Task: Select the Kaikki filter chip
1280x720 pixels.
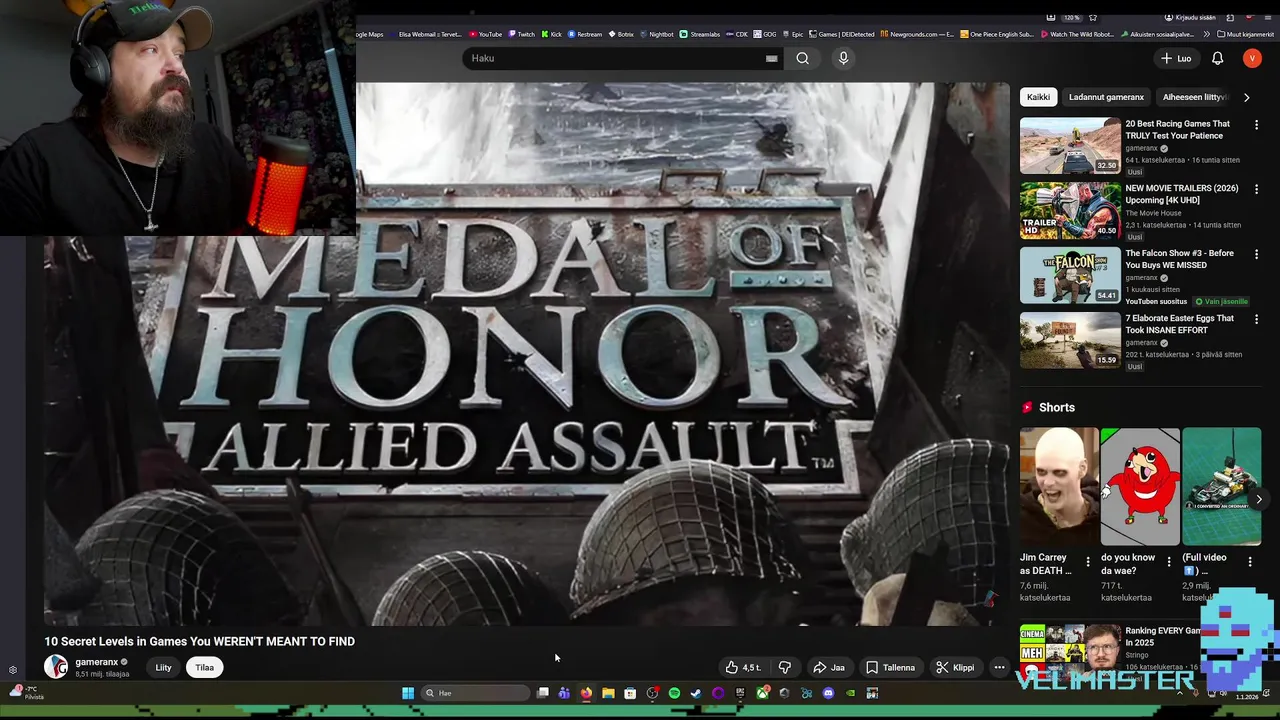Action: point(1038,97)
